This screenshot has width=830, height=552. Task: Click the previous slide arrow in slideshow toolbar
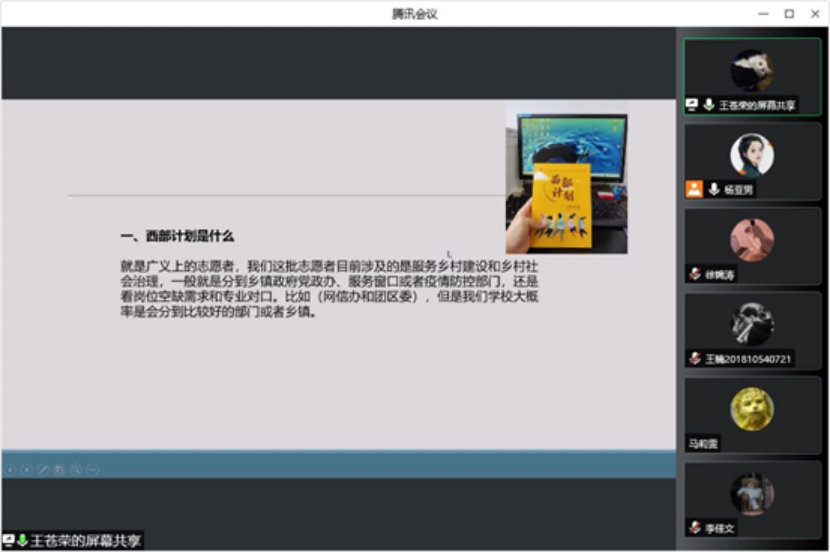[9, 469]
